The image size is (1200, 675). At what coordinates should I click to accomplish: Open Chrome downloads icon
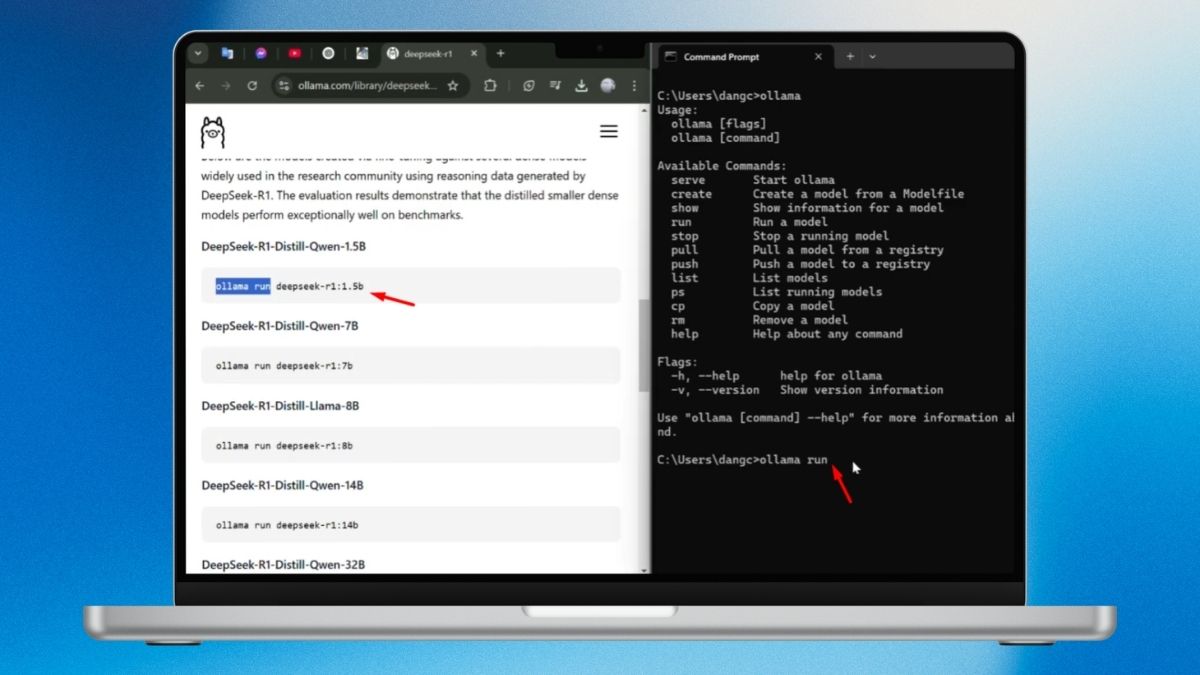[x=581, y=86]
